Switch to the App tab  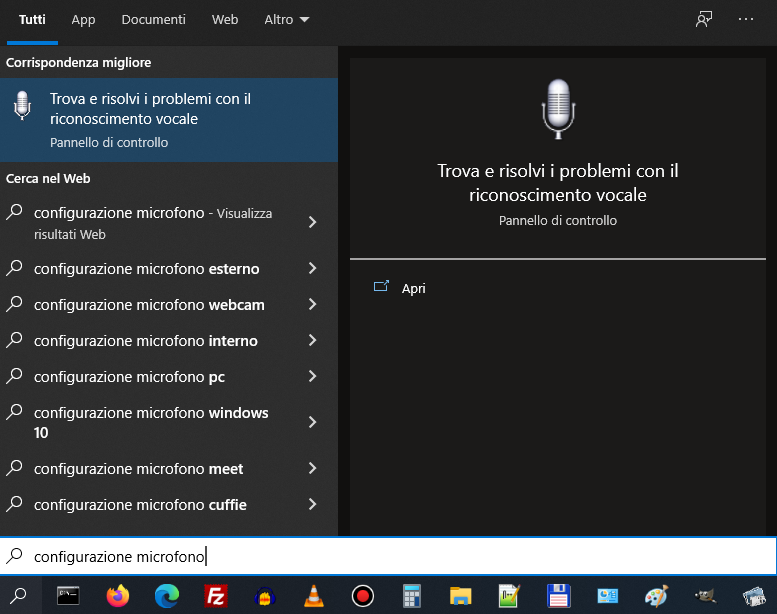pos(83,20)
